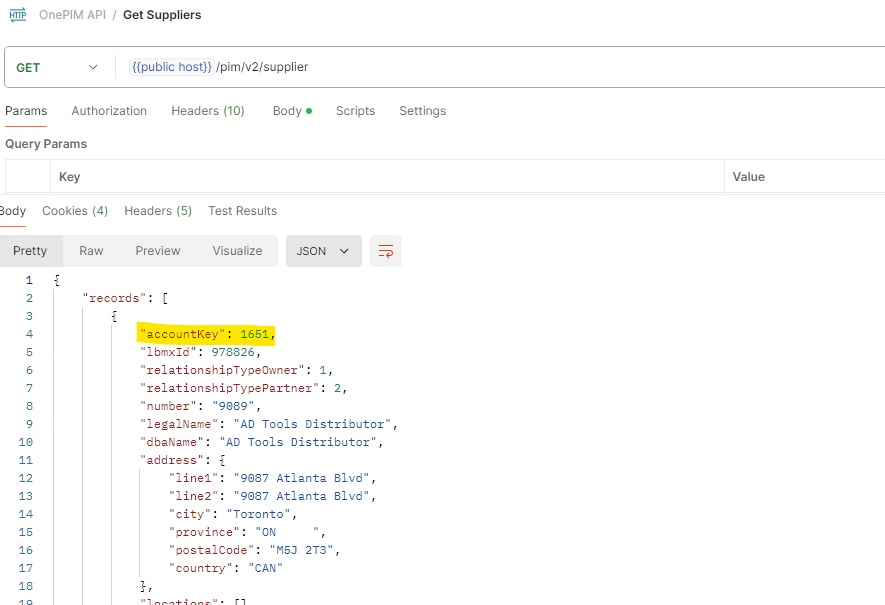Click the highlighted "accountKey": 1651 line
Screen dimensions: 885x605
point(207,334)
